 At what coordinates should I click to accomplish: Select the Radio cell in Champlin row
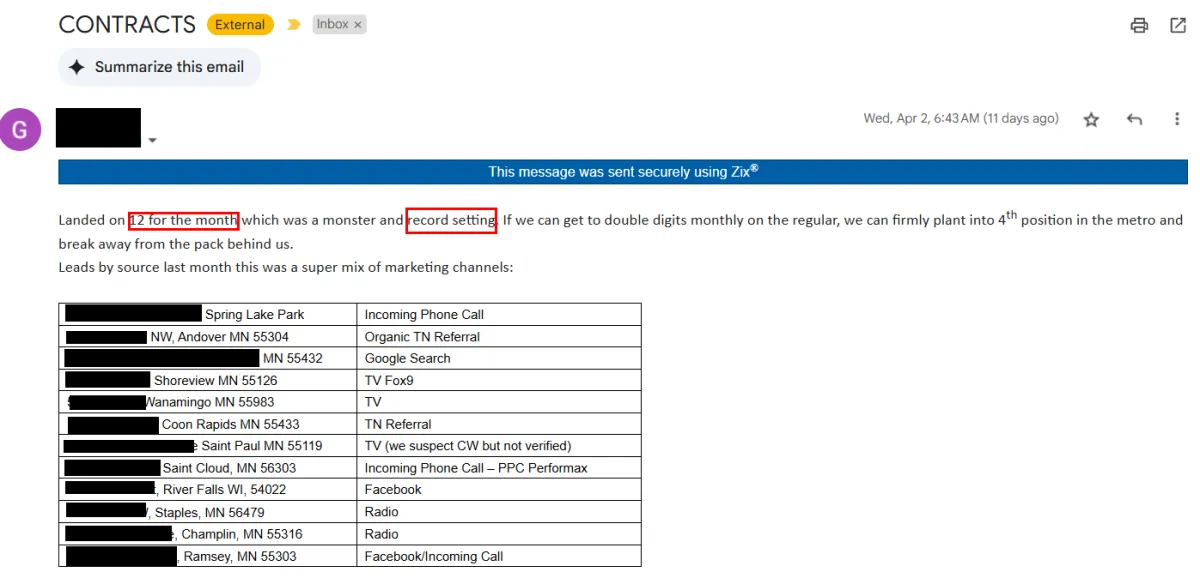pos(499,534)
